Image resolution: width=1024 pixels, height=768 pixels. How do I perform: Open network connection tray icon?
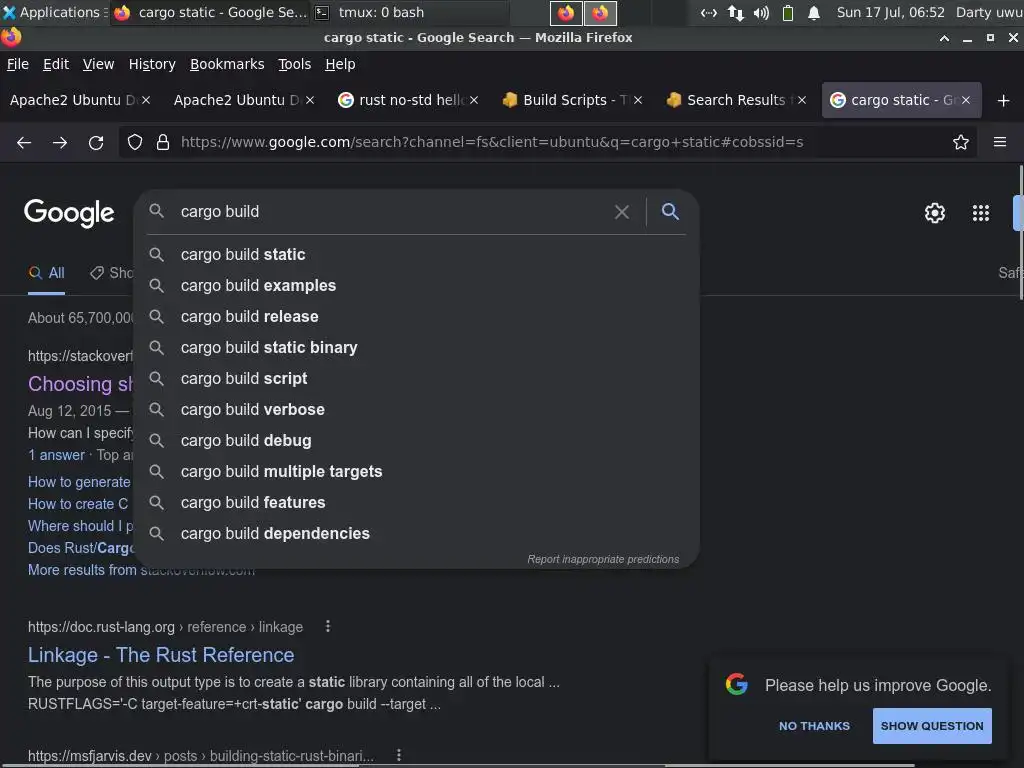(x=735, y=13)
